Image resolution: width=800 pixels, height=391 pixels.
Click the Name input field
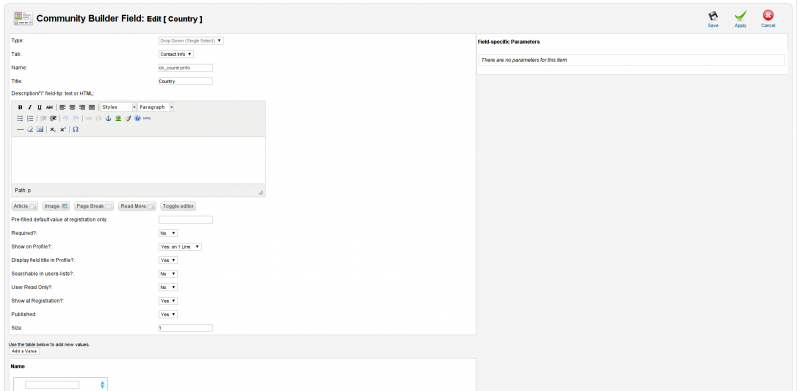point(185,68)
